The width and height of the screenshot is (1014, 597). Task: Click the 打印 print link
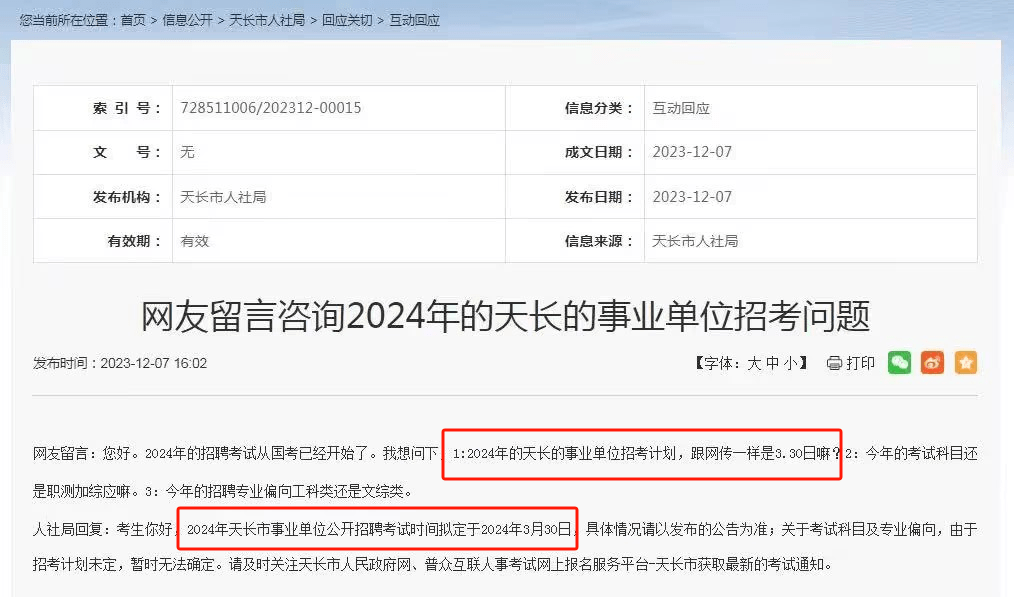click(x=860, y=363)
